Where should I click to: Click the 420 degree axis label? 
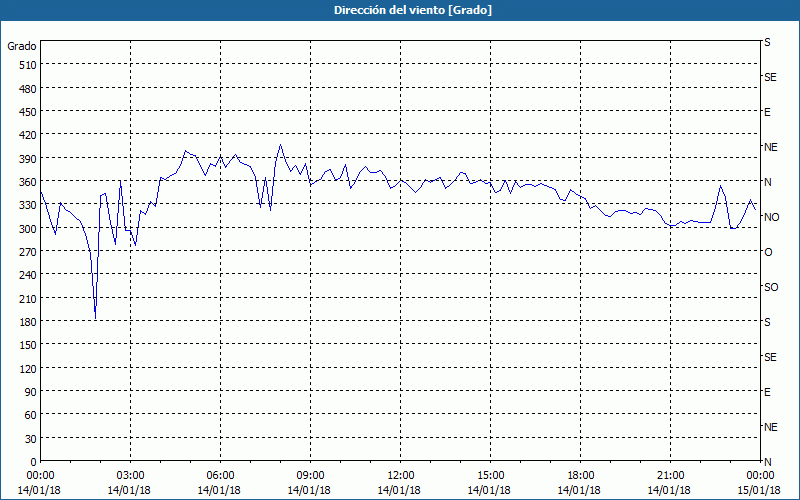28,135
